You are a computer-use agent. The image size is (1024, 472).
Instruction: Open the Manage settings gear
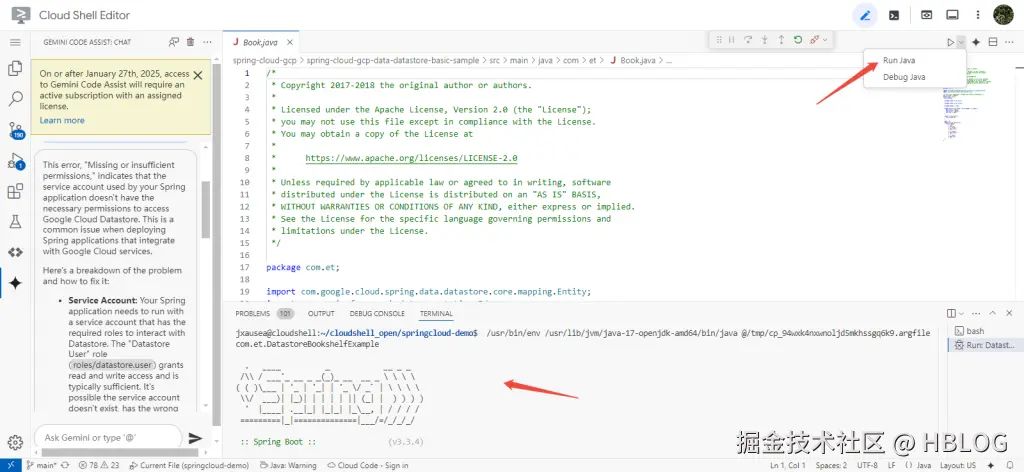coord(14,442)
